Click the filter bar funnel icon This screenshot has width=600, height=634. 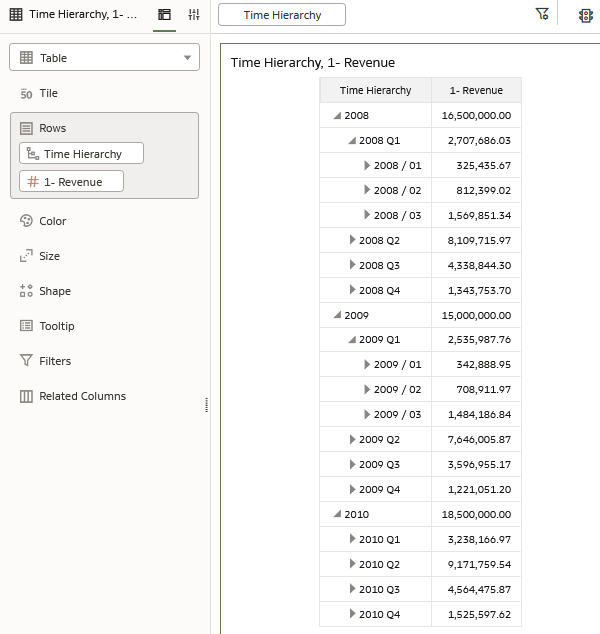point(542,14)
